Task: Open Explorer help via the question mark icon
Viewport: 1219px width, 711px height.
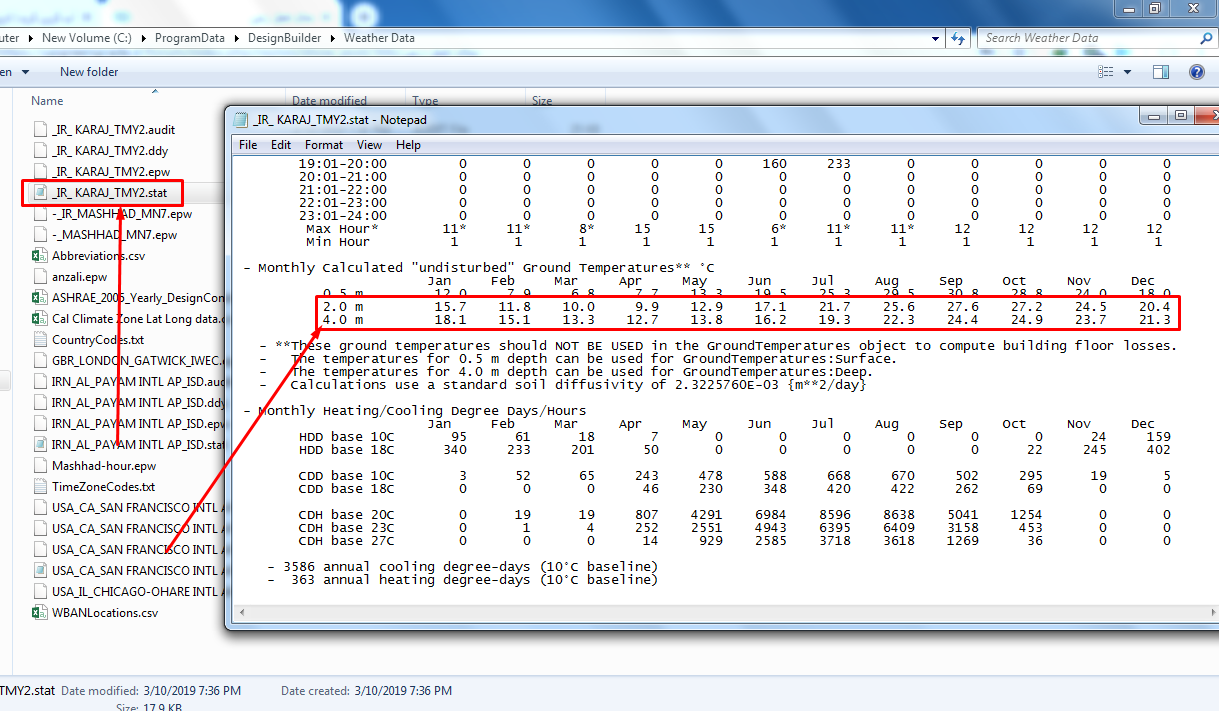Action: pos(1196,72)
